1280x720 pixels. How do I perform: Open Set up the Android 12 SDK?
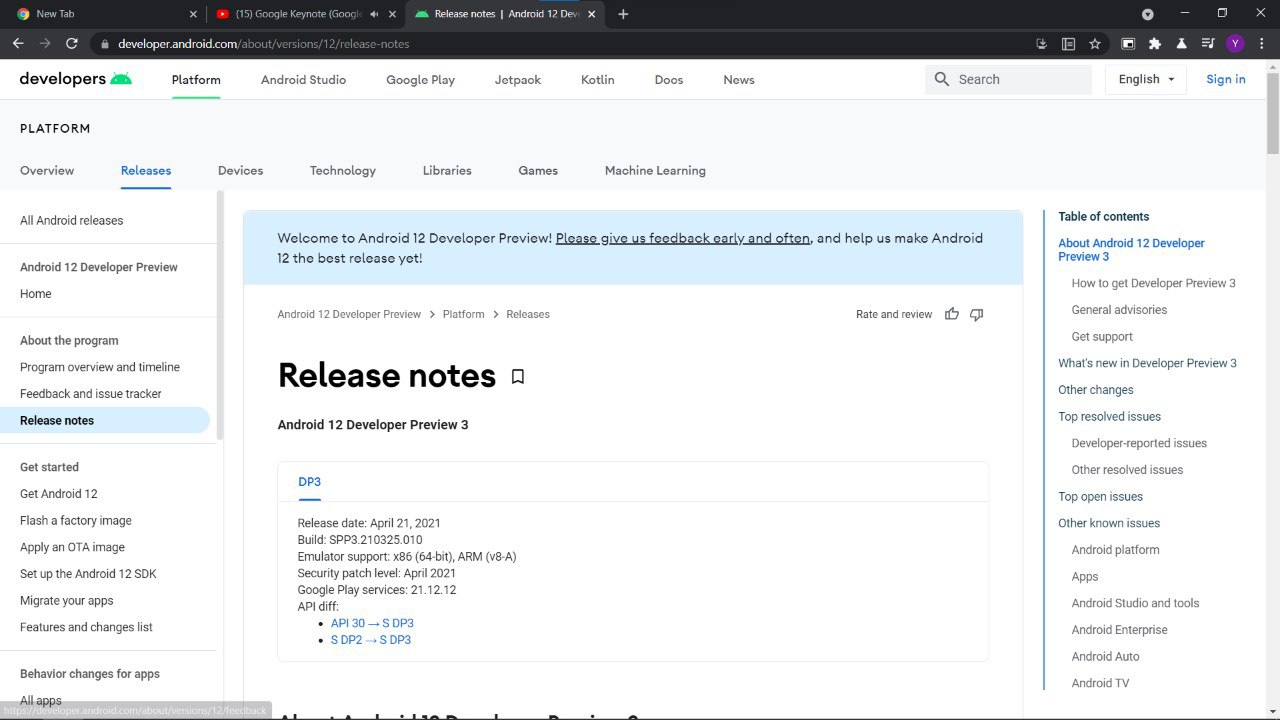point(88,574)
